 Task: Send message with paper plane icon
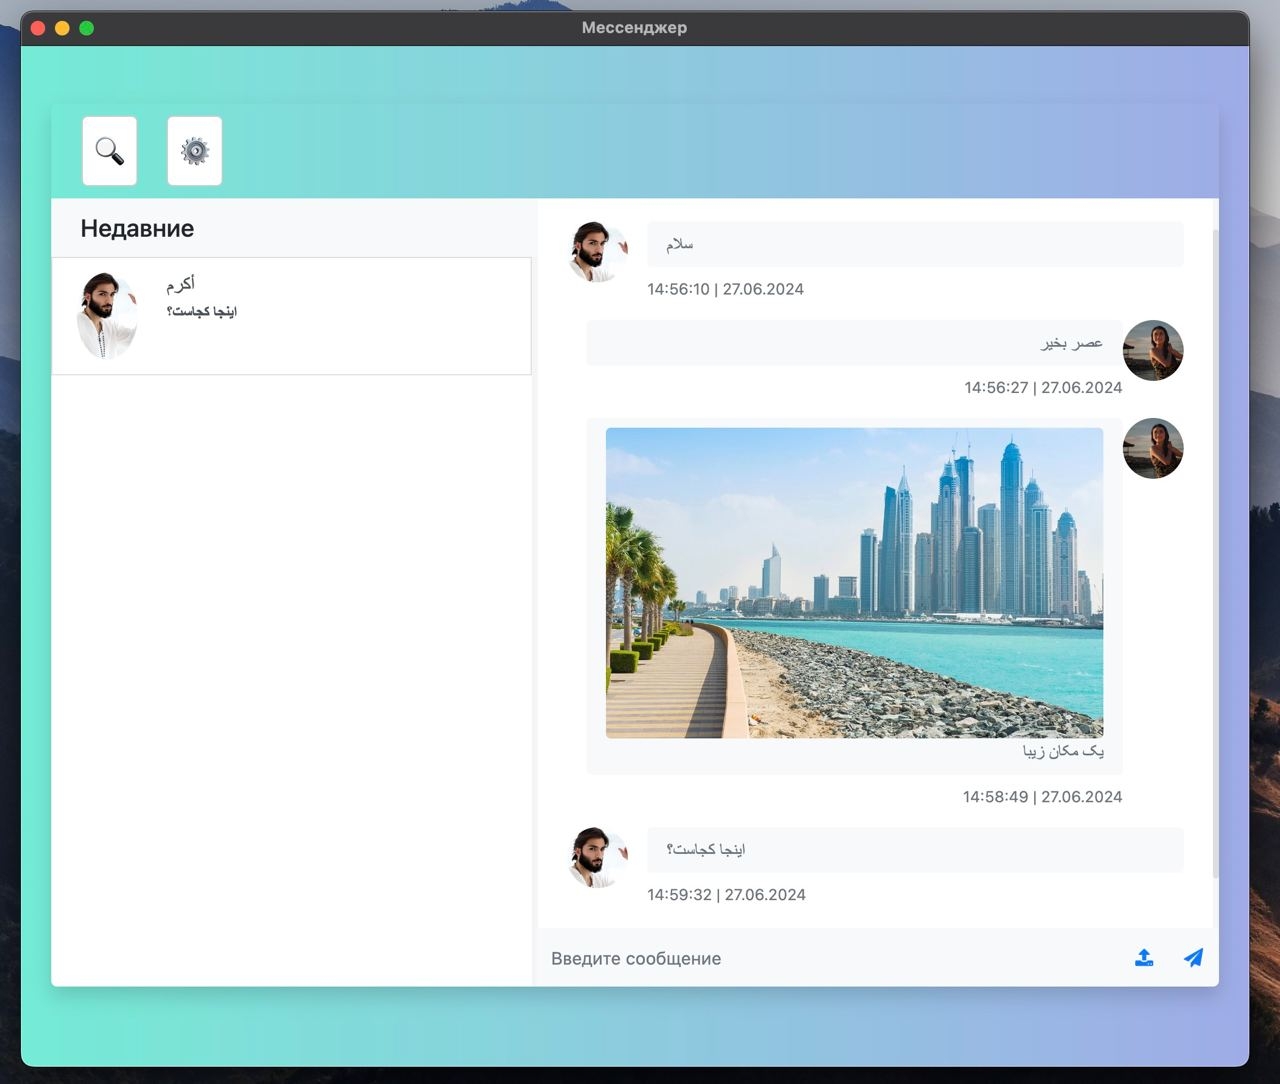[x=1193, y=958]
